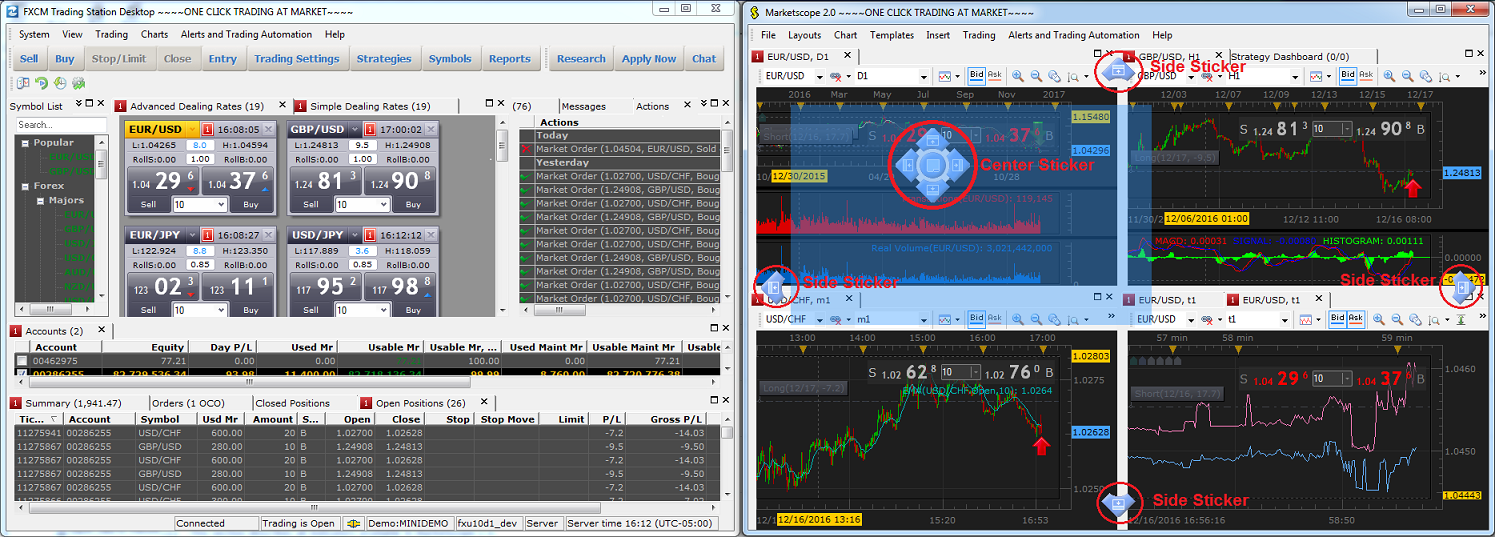Close the Advanced Dealing Rates tab
Image resolution: width=1495 pixels, height=537 pixels.
pos(283,105)
